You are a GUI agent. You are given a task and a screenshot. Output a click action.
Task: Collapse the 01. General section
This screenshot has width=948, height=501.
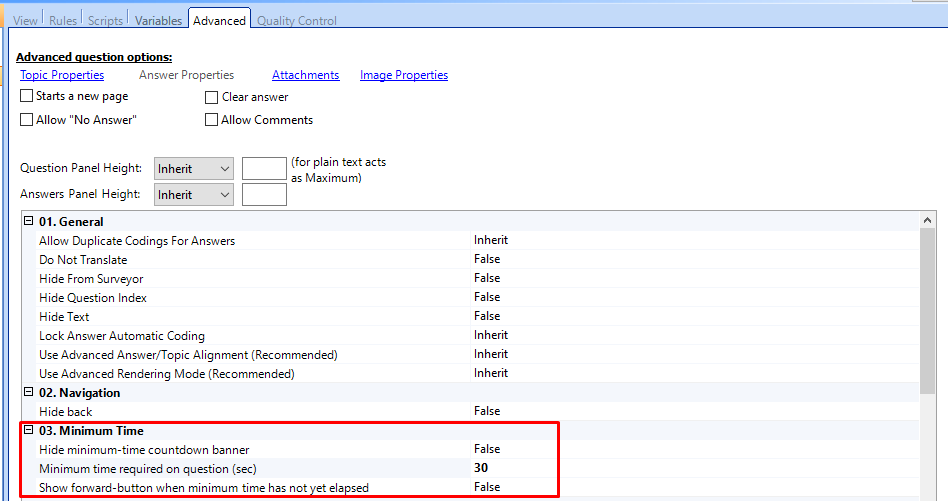(28, 221)
